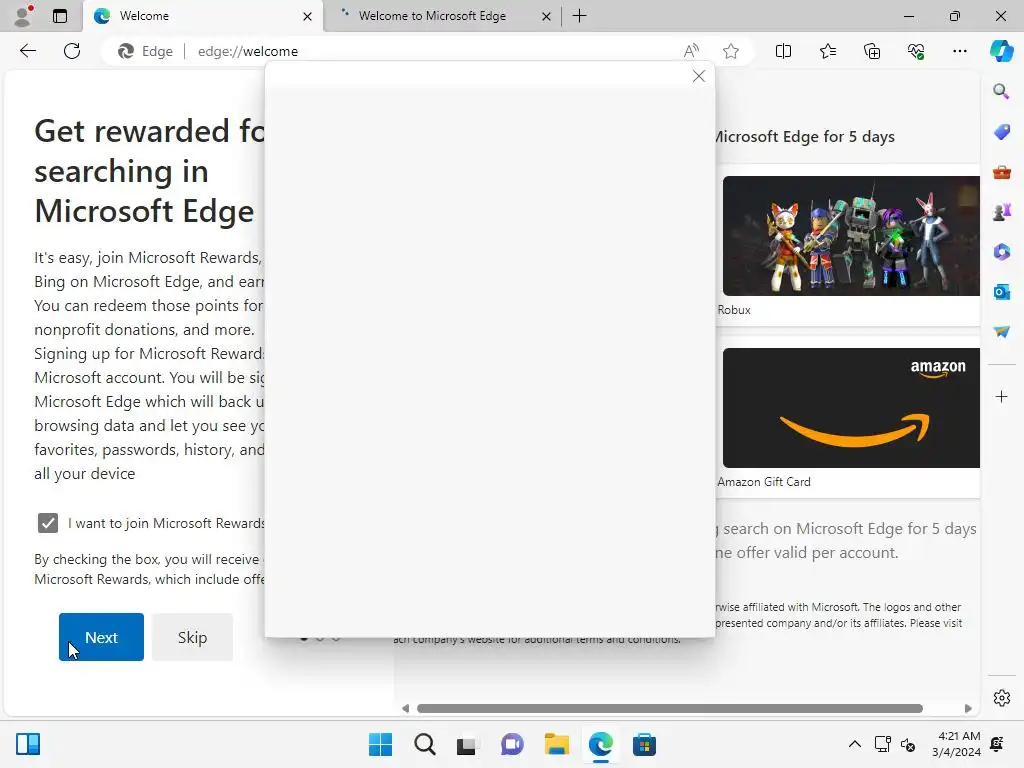The height and width of the screenshot is (768, 1024).
Task: Open sidebar Tools briefcase icon
Action: (x=1001, y=172)
